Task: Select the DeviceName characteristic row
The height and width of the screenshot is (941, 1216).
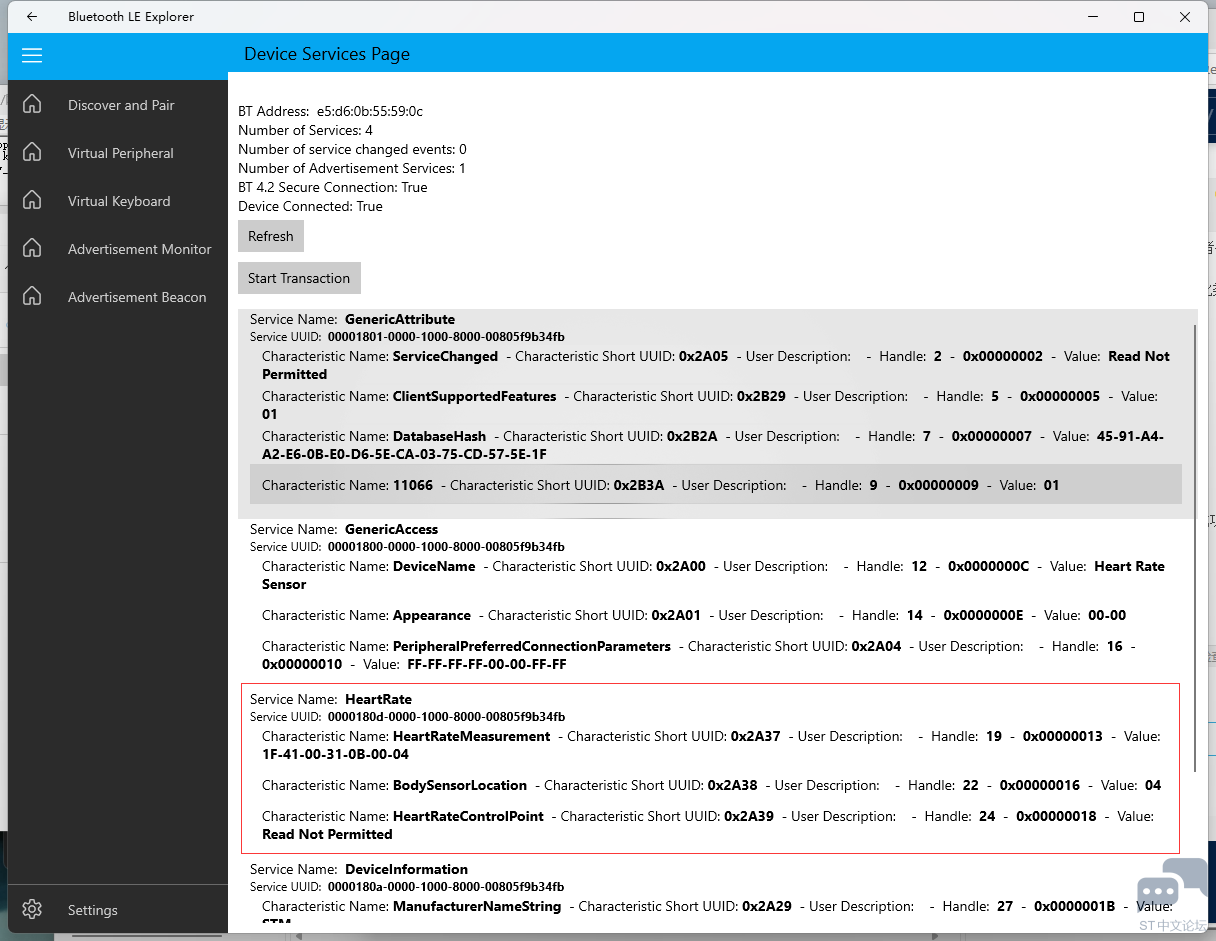Action: [716, 575]
